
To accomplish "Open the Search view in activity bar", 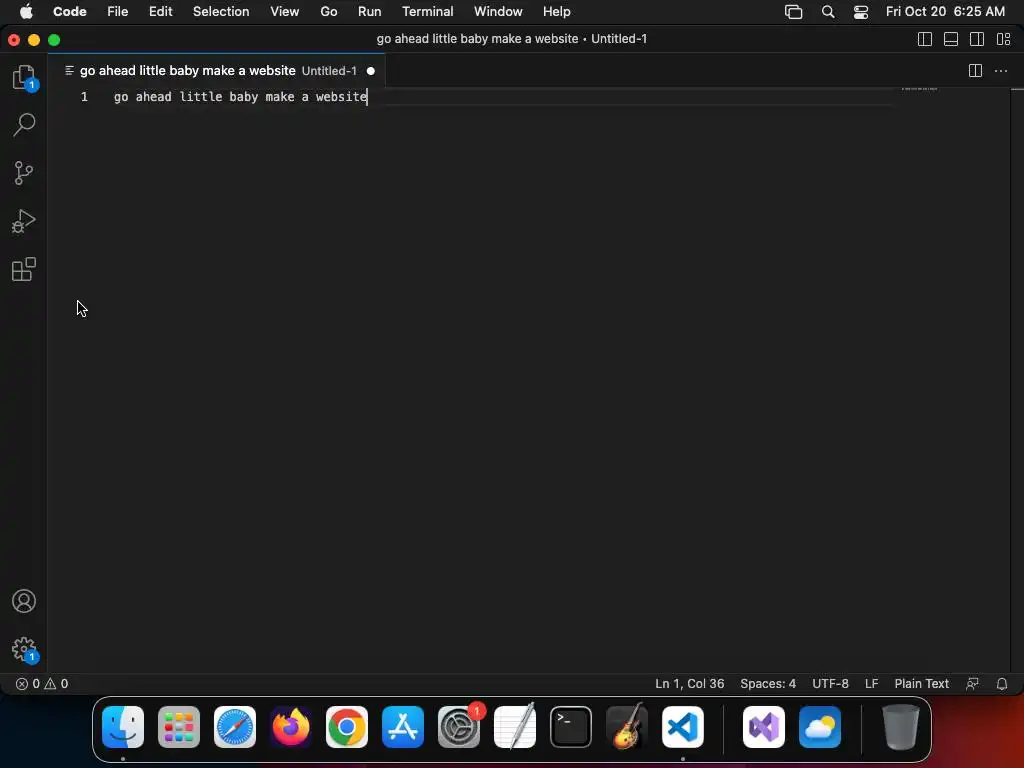I will (x=24, y=124).
